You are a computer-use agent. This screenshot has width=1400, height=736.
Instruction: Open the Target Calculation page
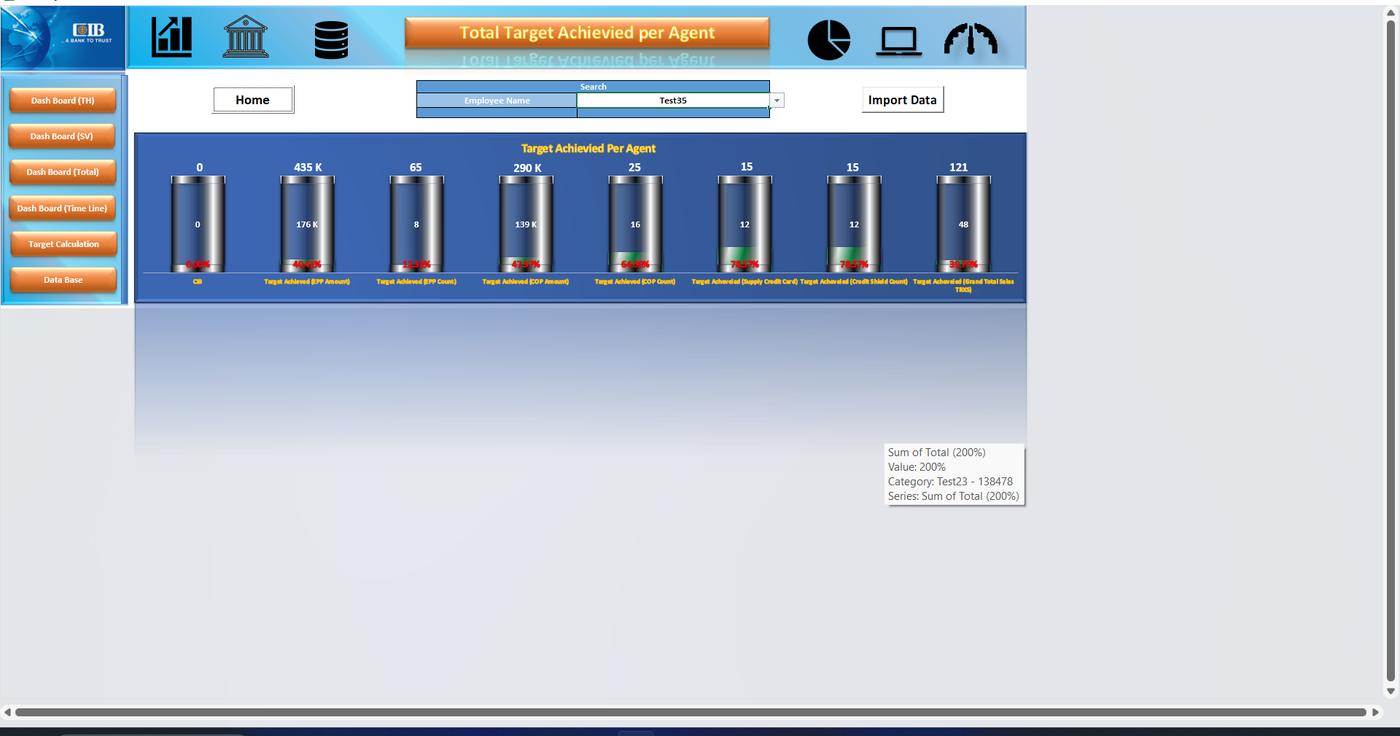coord(63,244)
